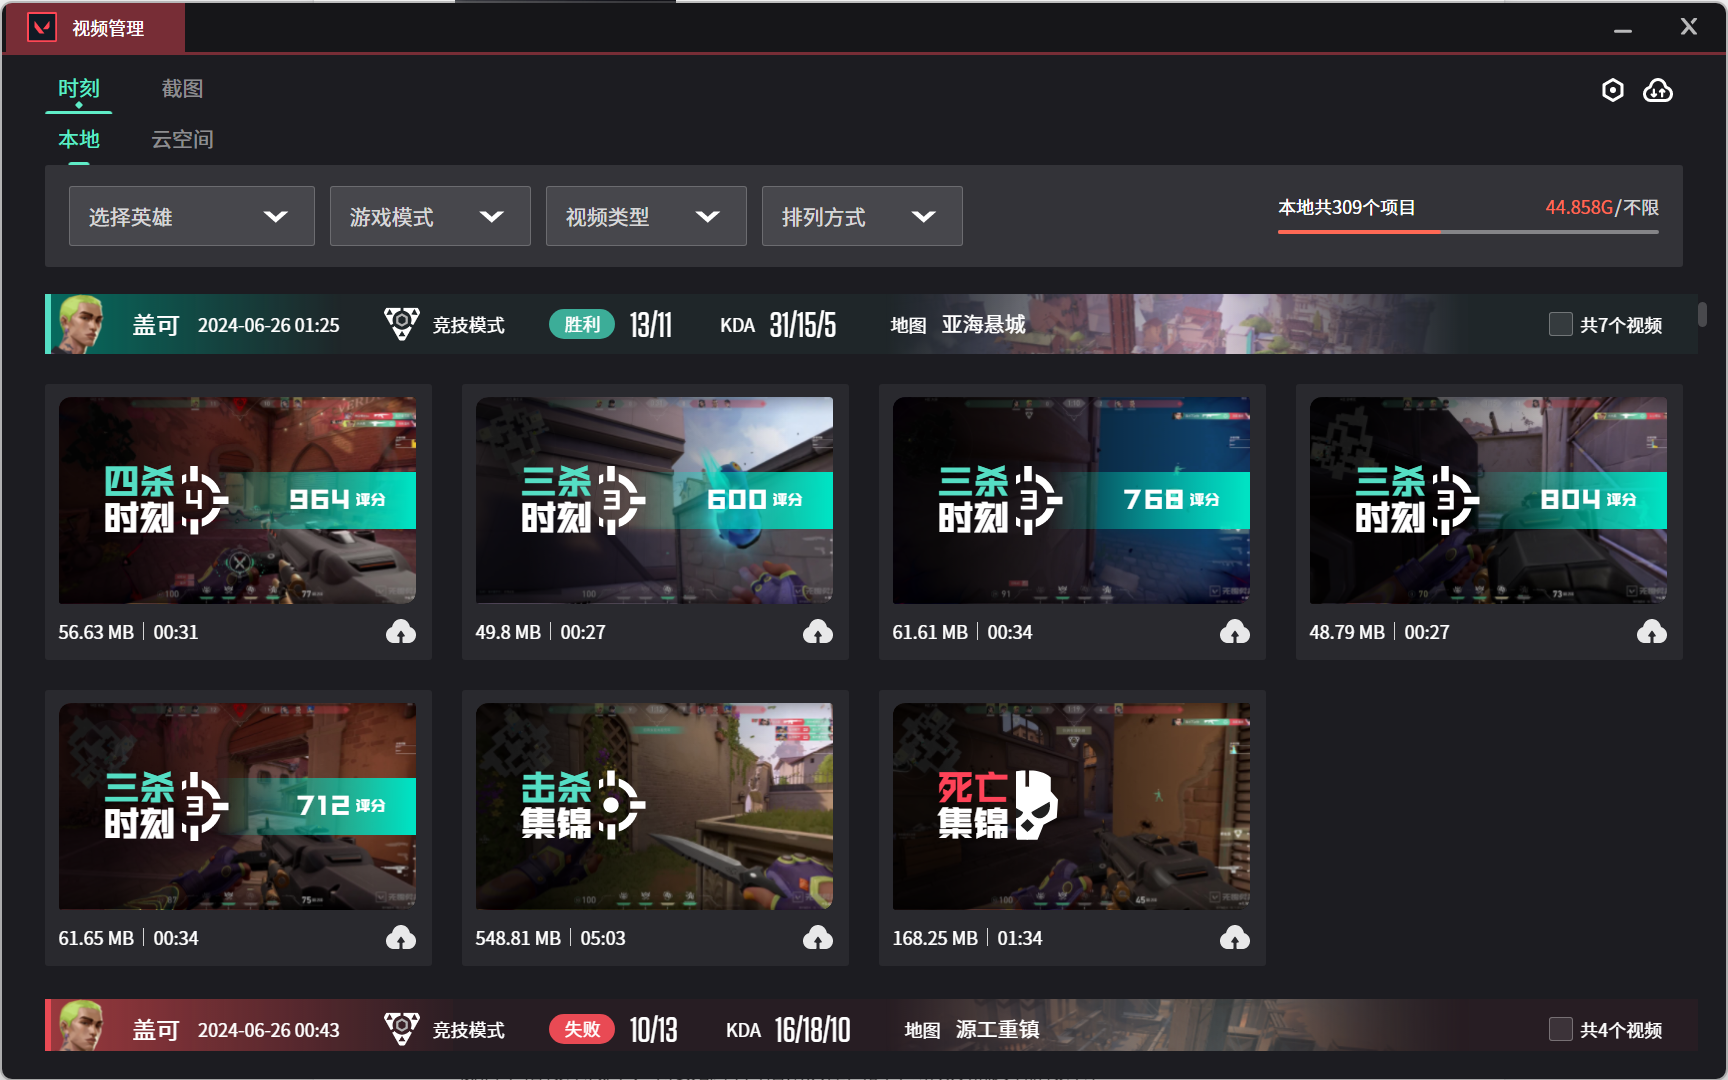Upload the 61.61 MB clip to cloud
This screenshot has width=1728, height=1080.
pos(1235,632)
